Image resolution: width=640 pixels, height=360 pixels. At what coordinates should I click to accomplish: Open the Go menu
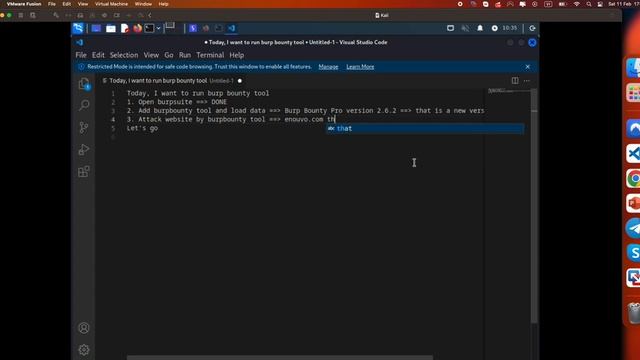pyautogui.click(x=169, y=55)
